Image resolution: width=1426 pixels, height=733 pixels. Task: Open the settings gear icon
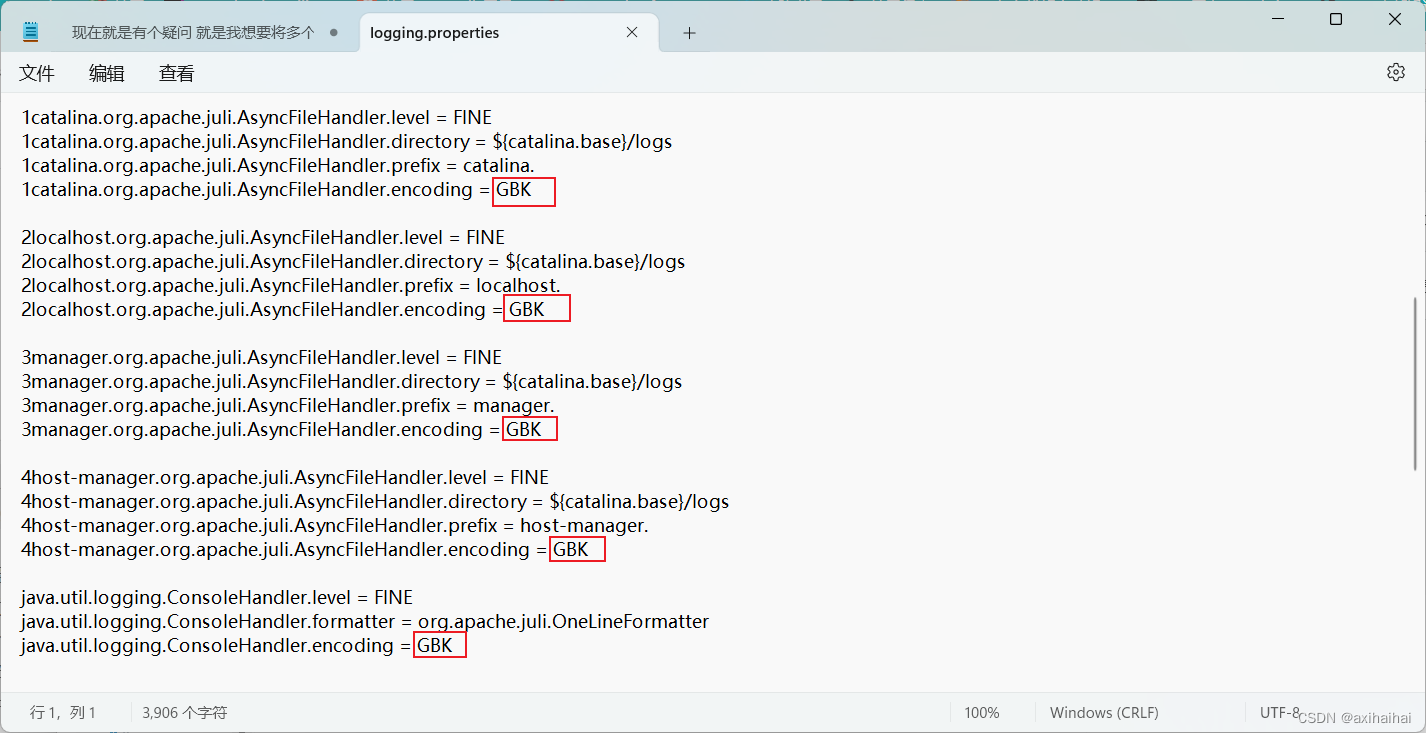1396,72
